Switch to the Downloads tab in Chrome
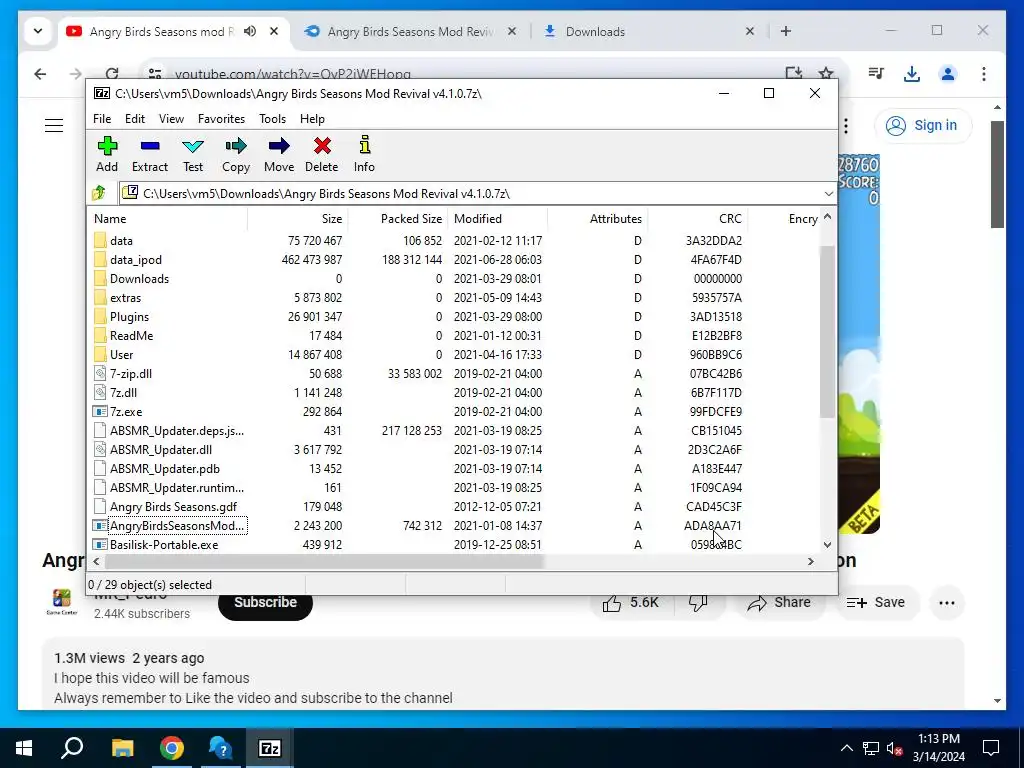1024x768 pixels. point(647,31)
